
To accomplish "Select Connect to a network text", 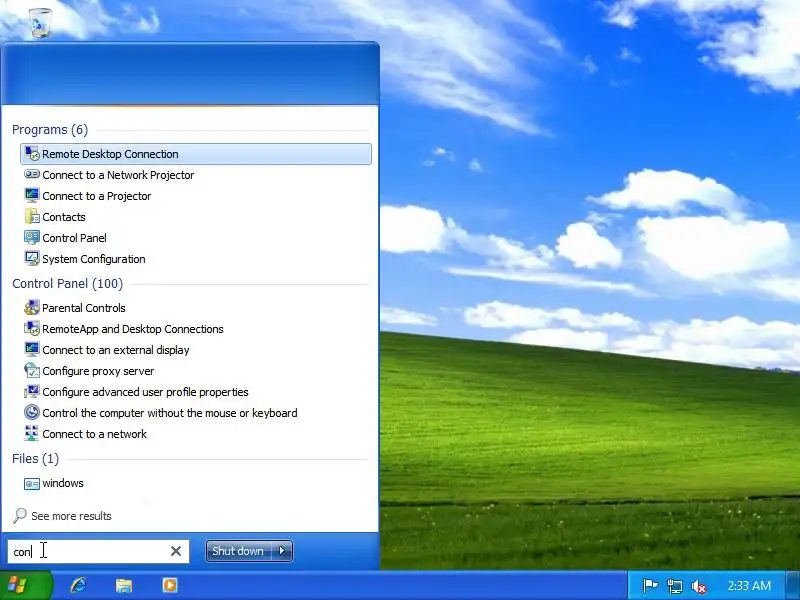I will pos(94,434).
